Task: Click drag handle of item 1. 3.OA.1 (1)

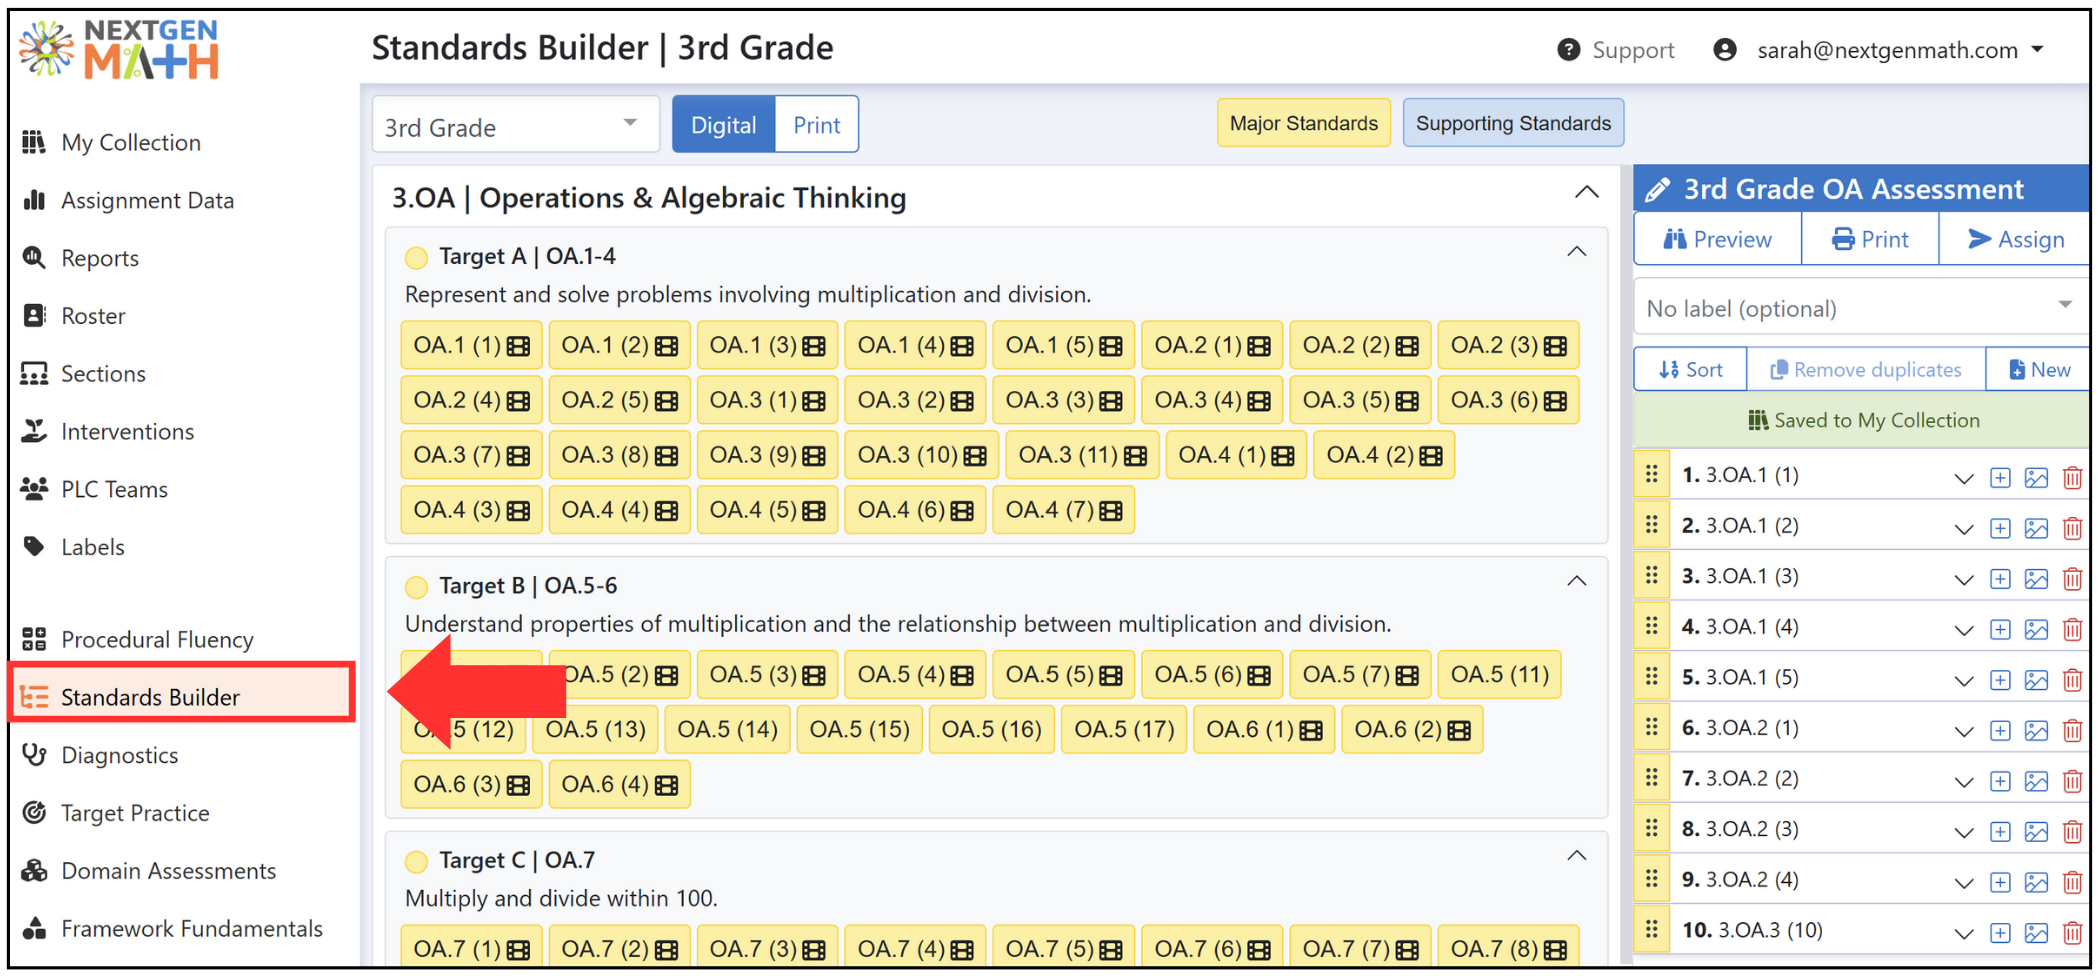Action: [1652, 474]
